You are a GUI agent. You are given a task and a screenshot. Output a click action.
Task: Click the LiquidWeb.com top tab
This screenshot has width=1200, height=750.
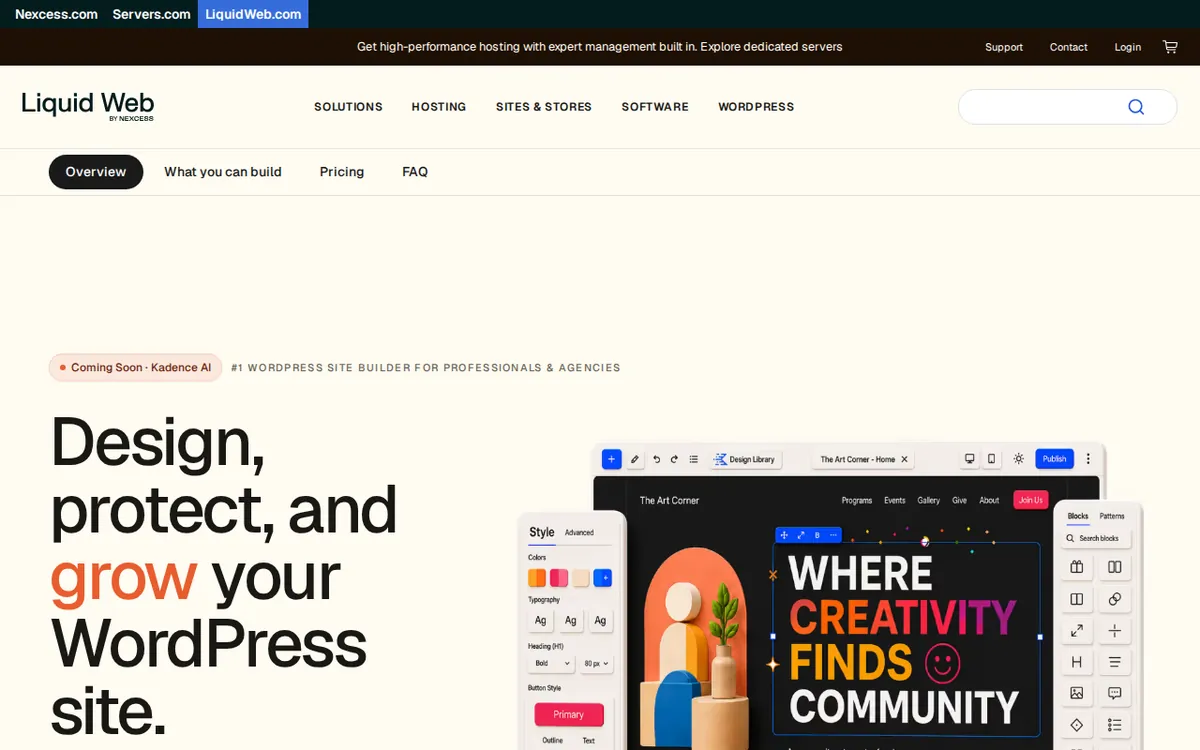pos(253,14)
